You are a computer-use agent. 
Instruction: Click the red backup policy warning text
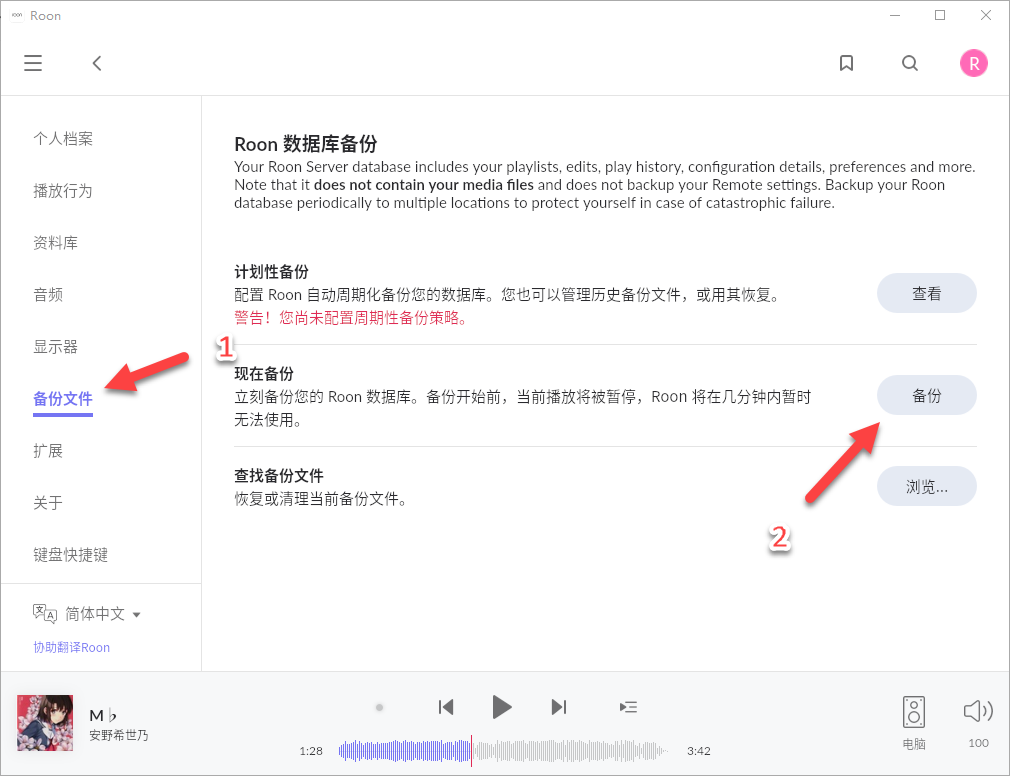pos(351,317)
